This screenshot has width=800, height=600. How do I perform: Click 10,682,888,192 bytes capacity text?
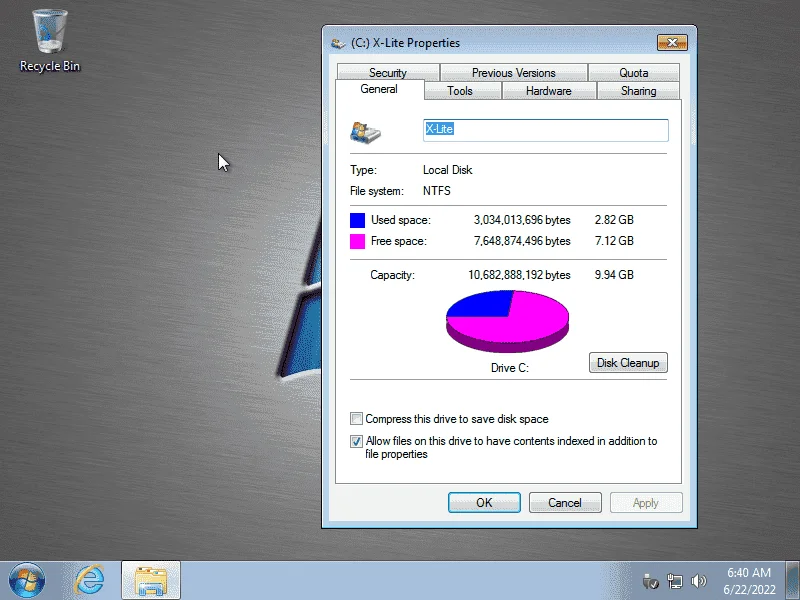tap(519, 275)
